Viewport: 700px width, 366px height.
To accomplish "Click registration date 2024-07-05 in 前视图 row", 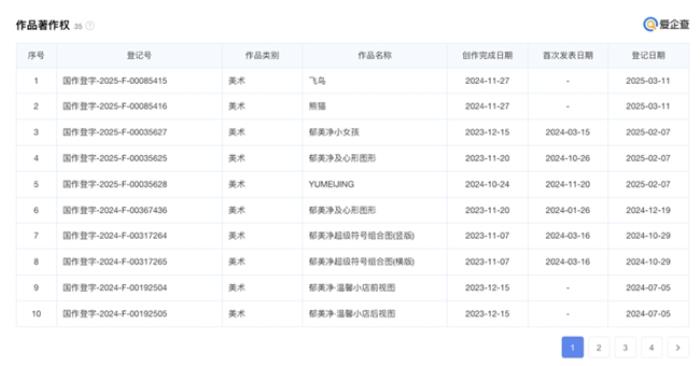I will [x=648, y=287].
